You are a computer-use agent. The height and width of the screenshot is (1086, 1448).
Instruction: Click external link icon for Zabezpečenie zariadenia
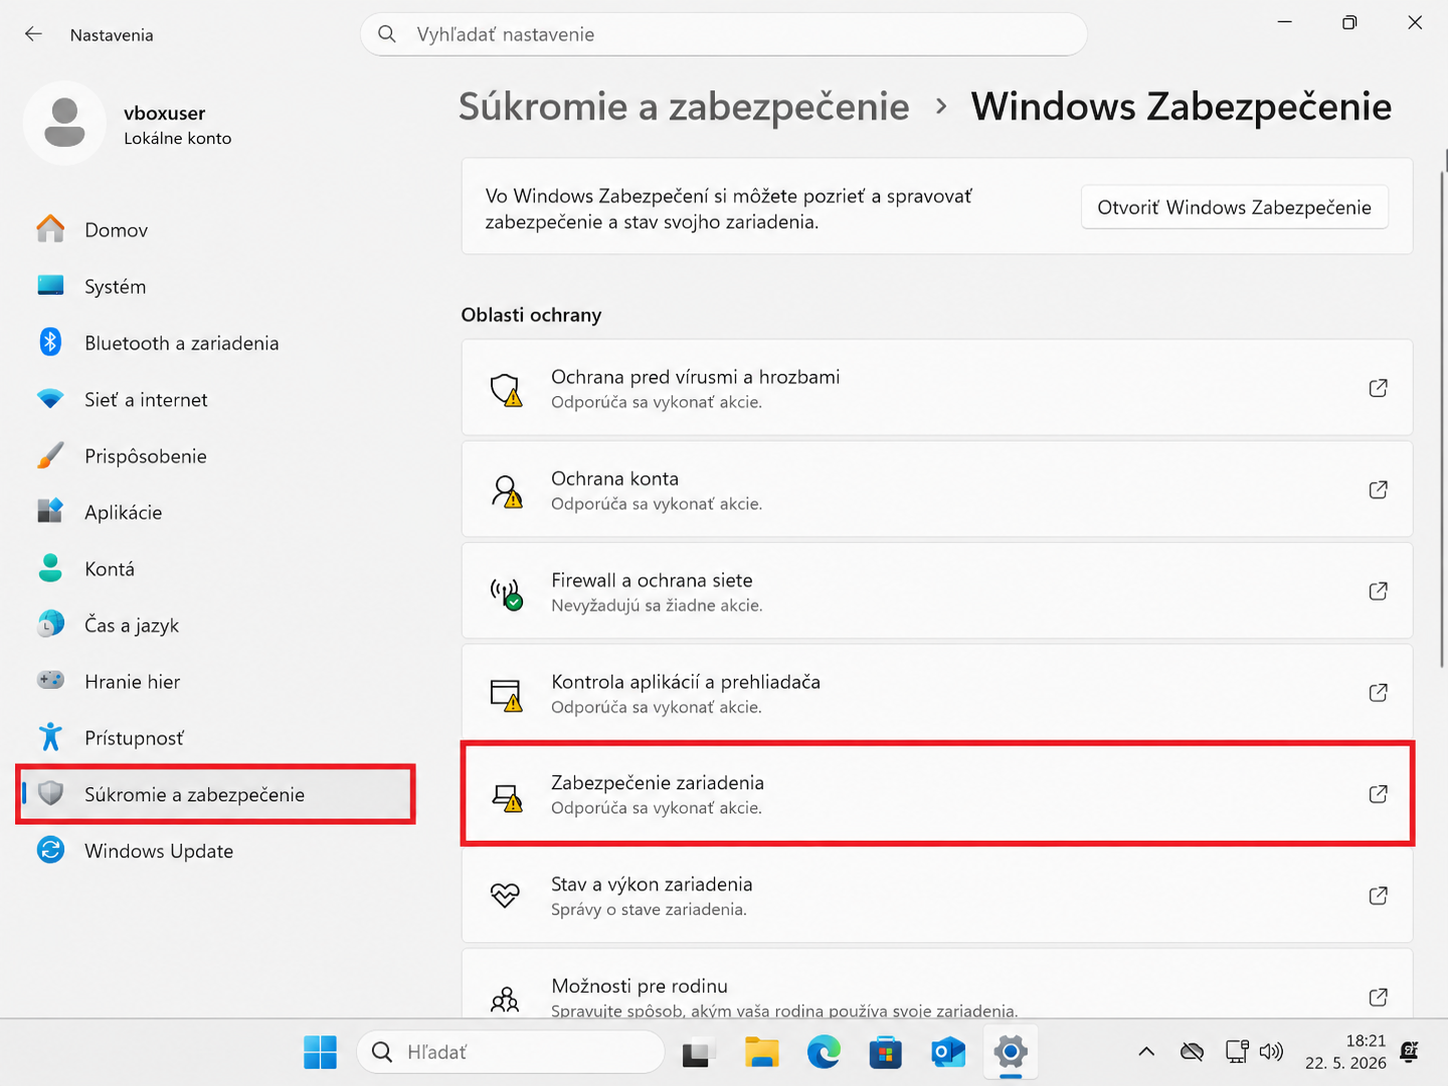1378,794
